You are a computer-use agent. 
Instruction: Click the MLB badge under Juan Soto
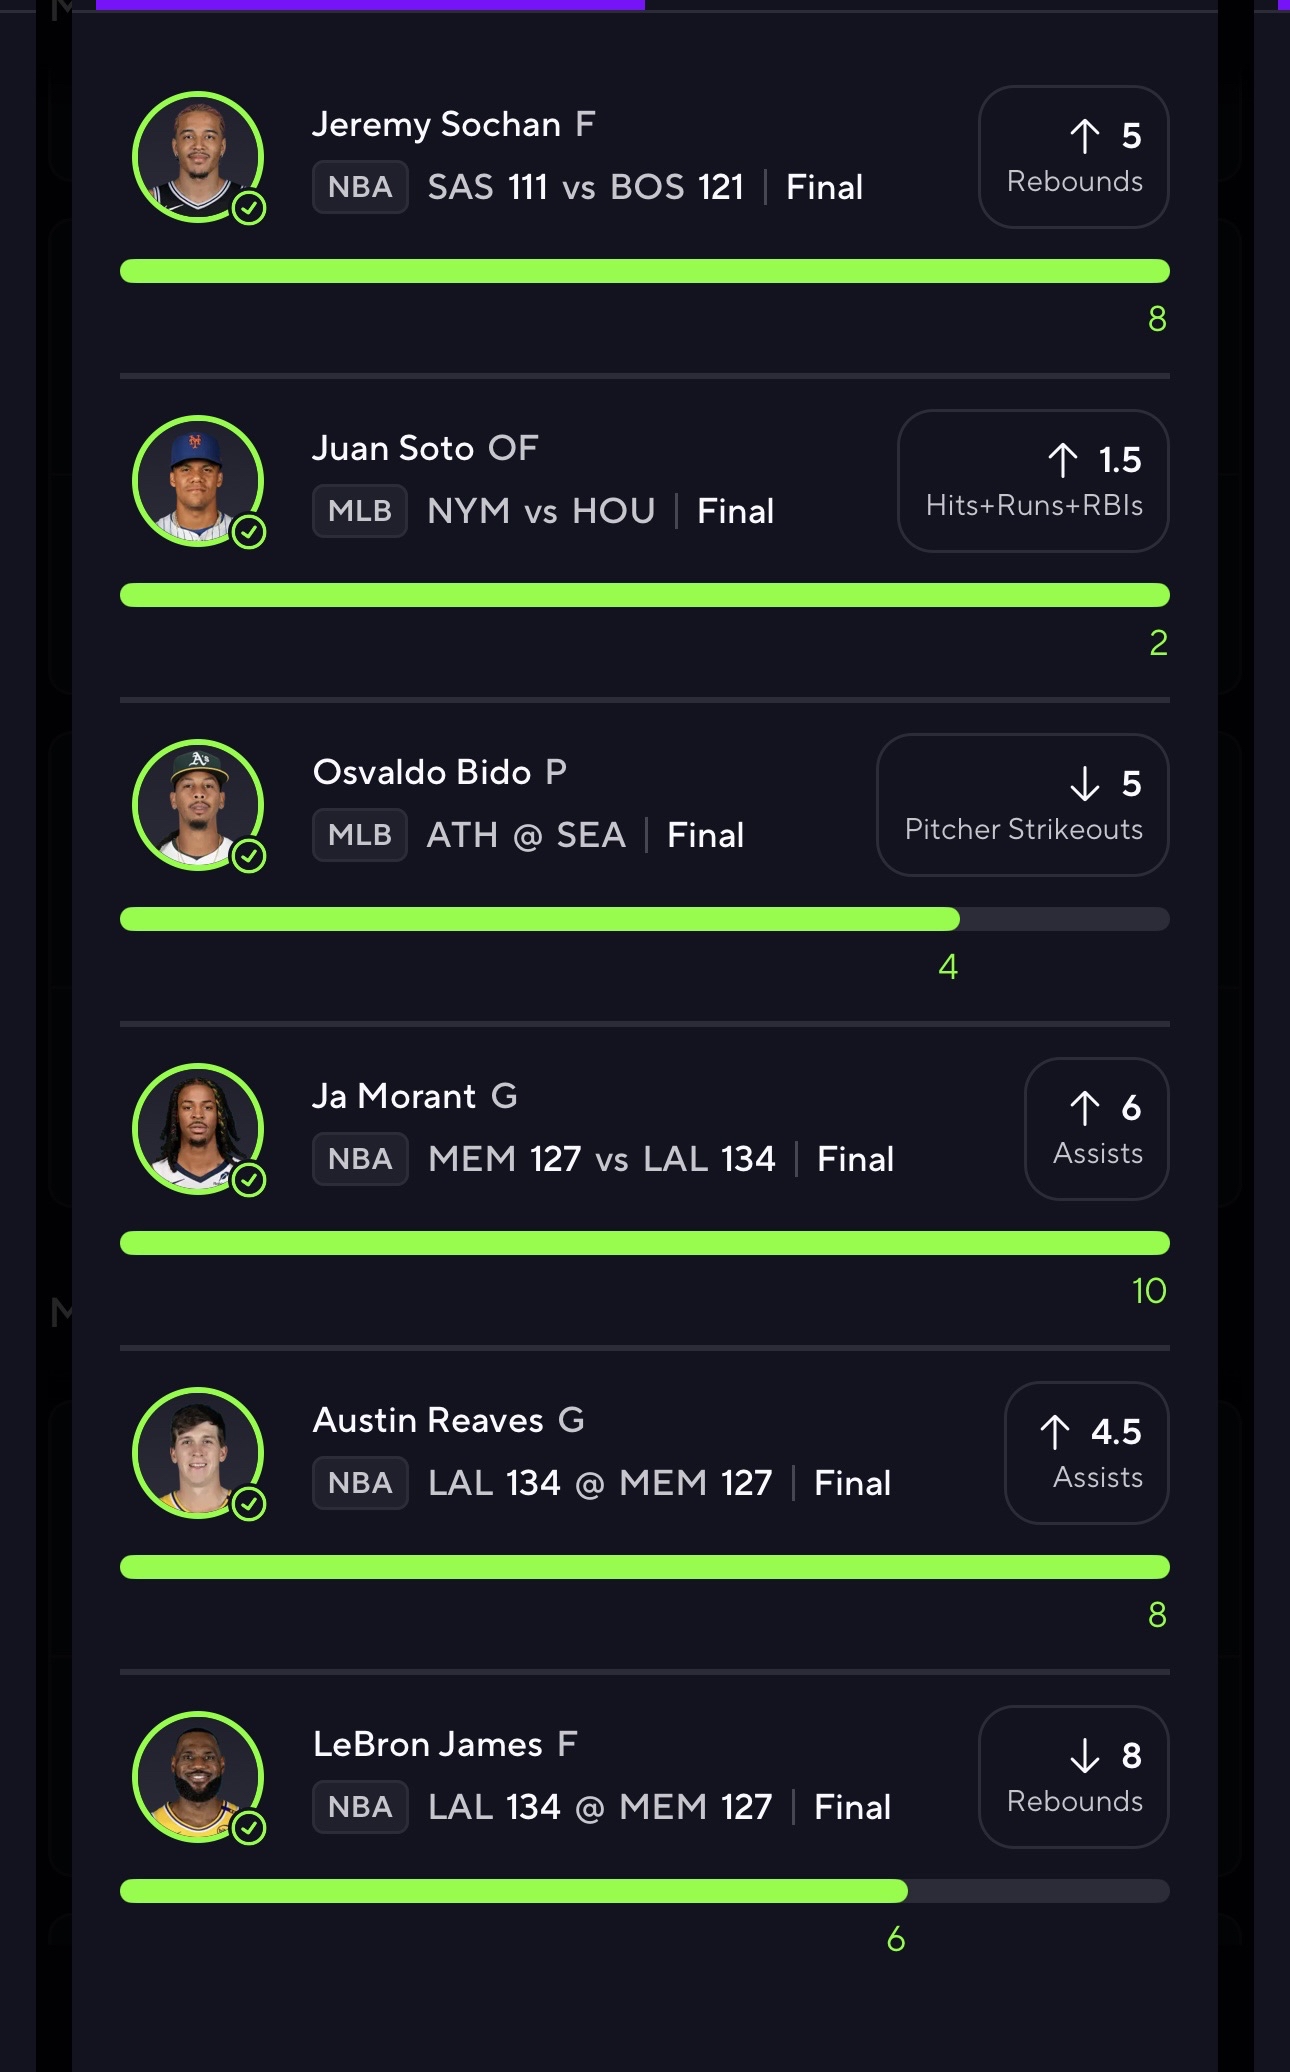pos(360,511)
